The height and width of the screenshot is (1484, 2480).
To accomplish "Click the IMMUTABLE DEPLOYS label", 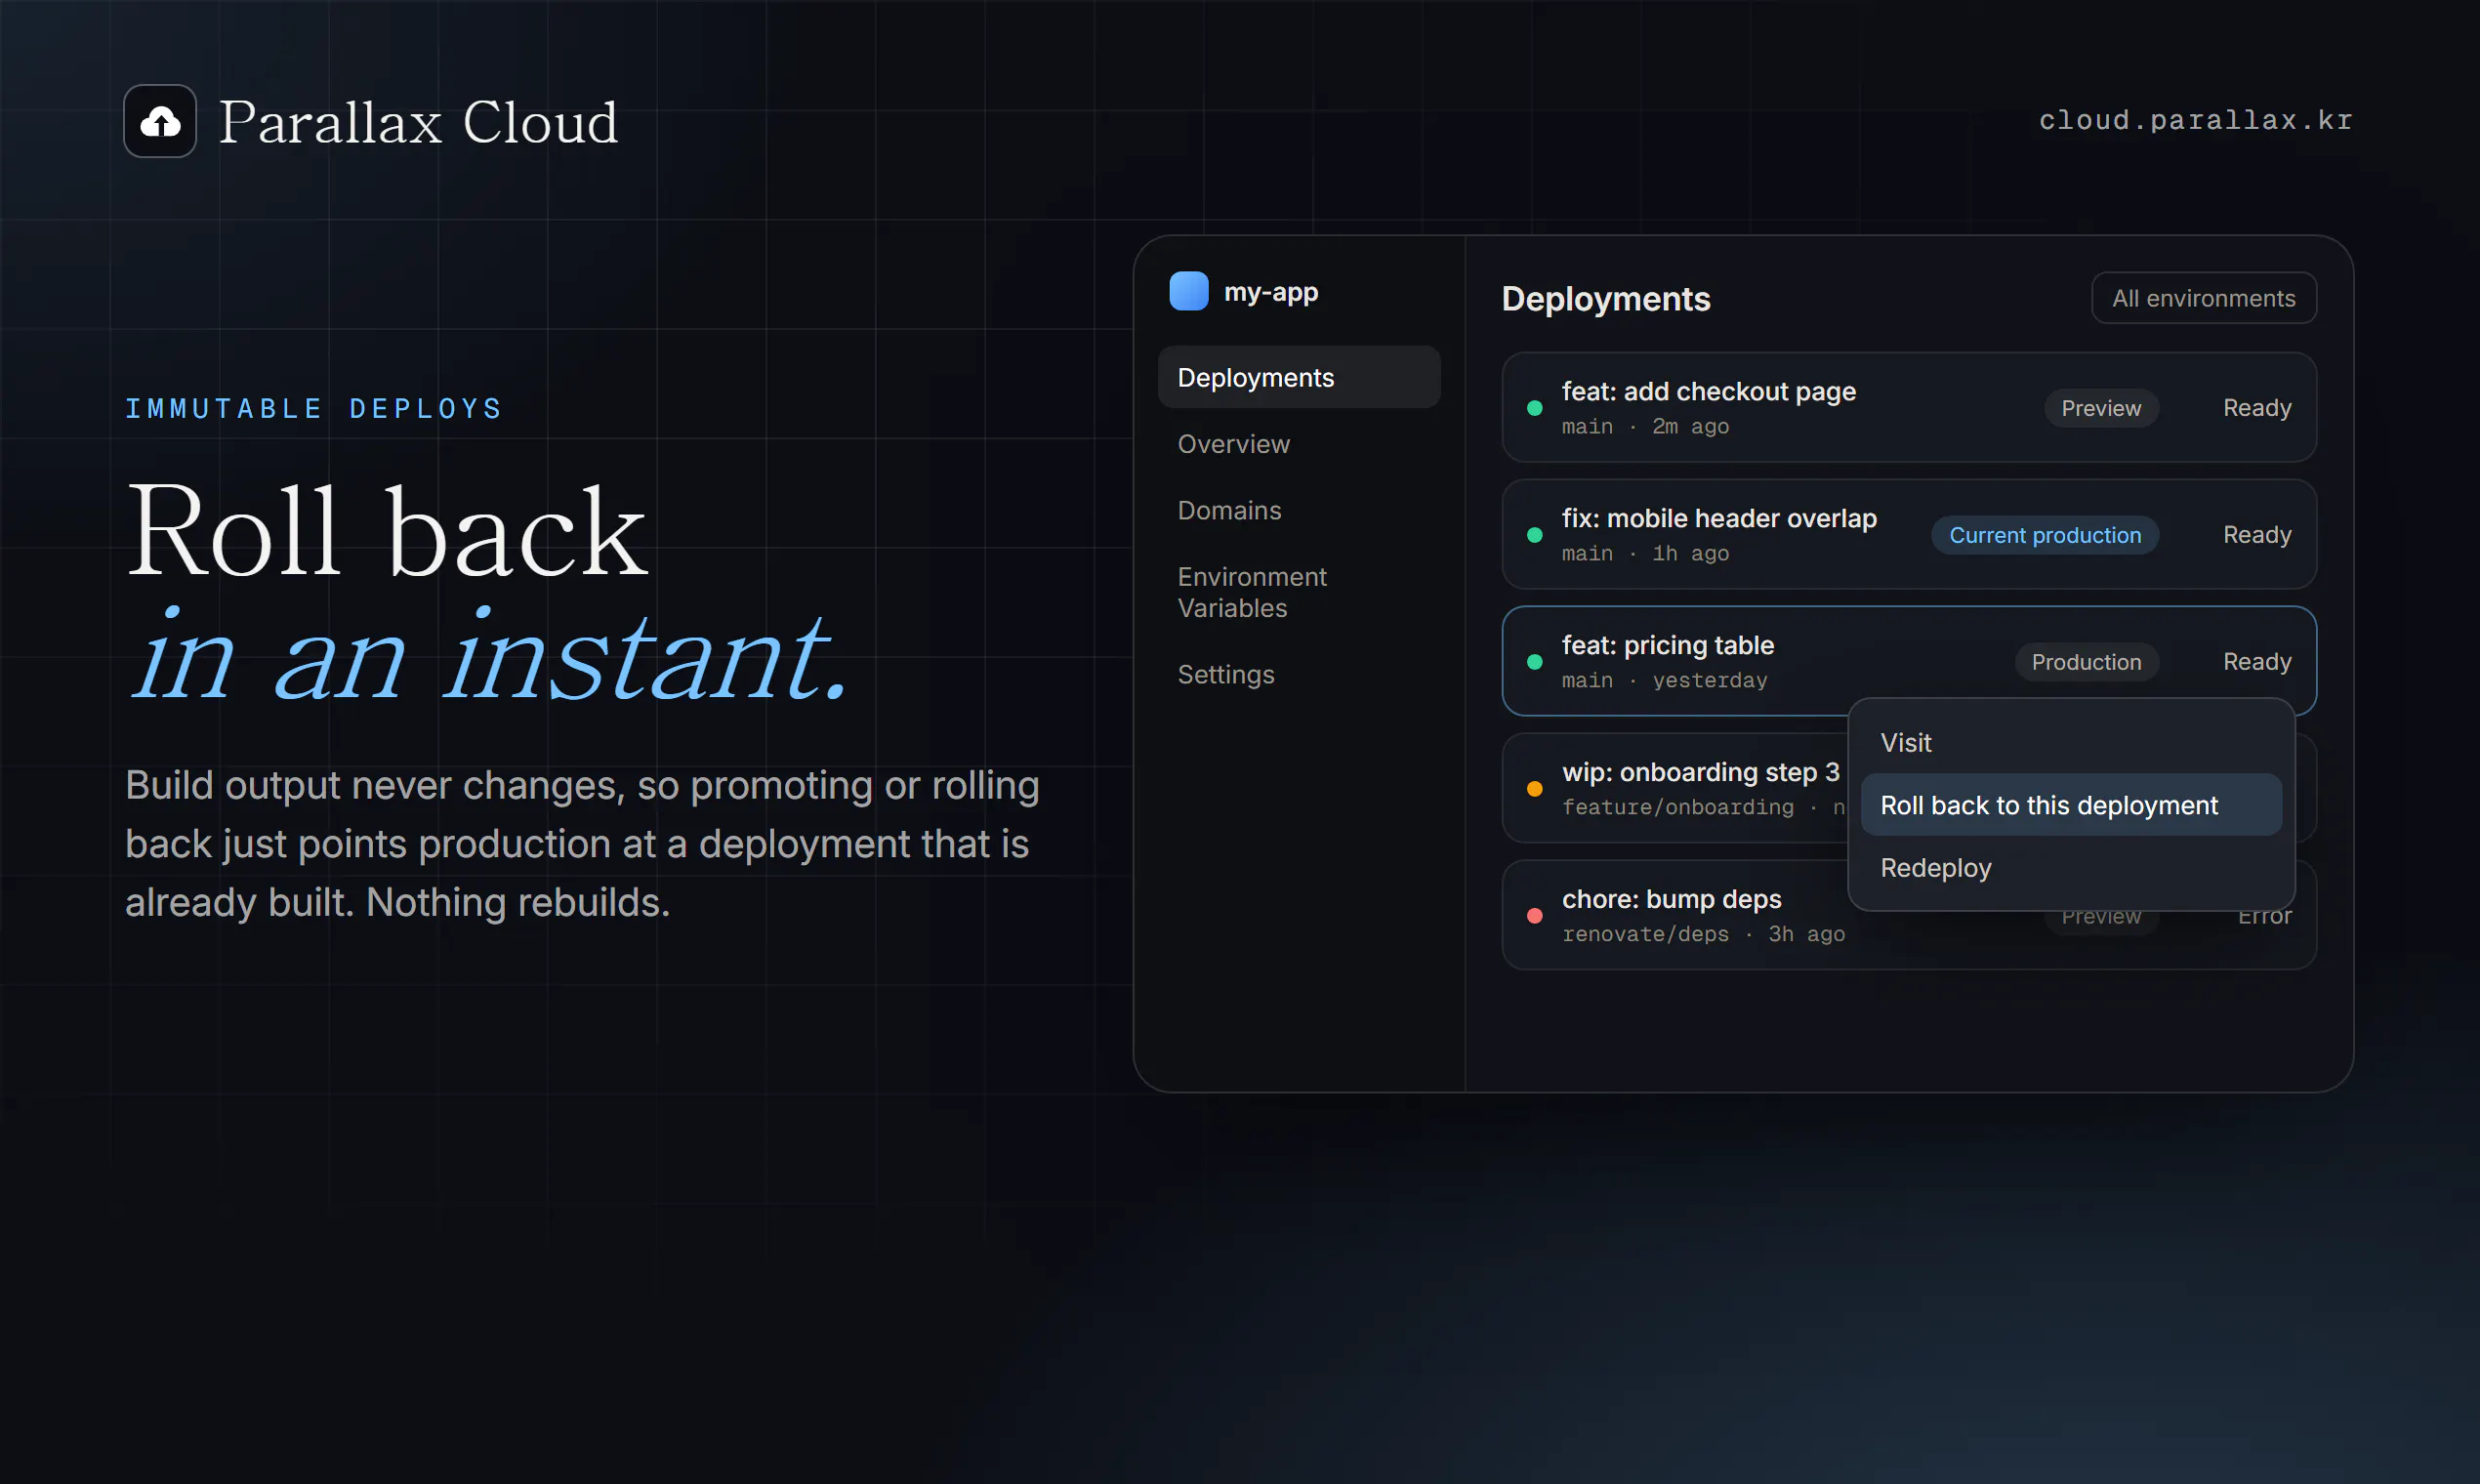I will (314, 409).
